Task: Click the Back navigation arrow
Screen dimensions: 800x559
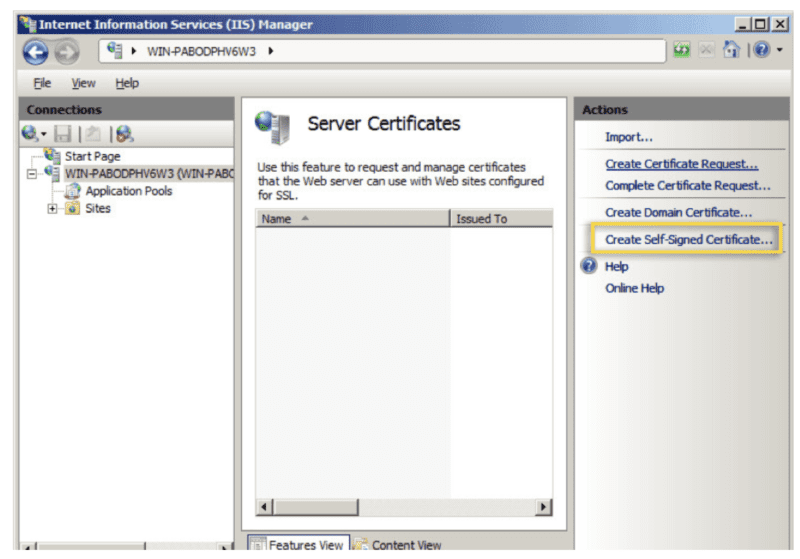Action: (35, 52)
